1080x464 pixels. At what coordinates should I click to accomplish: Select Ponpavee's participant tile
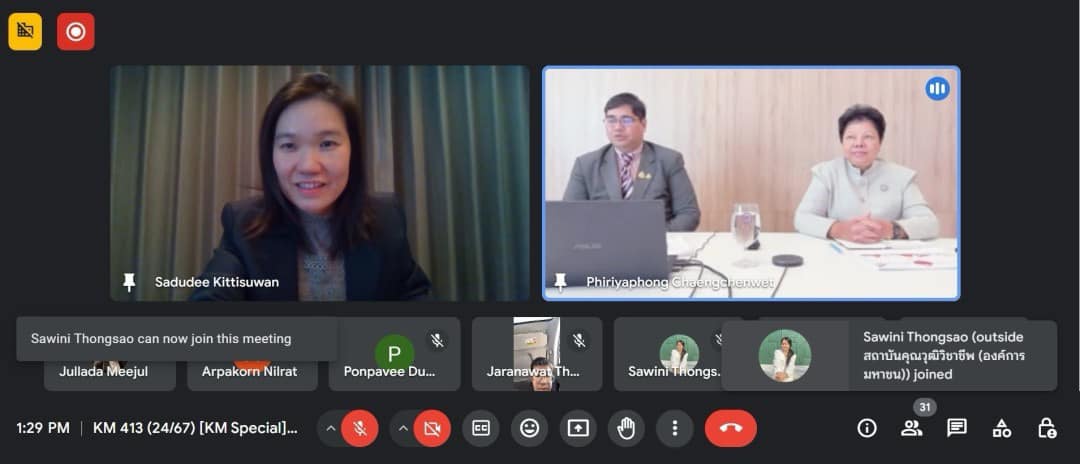[394, 355]
